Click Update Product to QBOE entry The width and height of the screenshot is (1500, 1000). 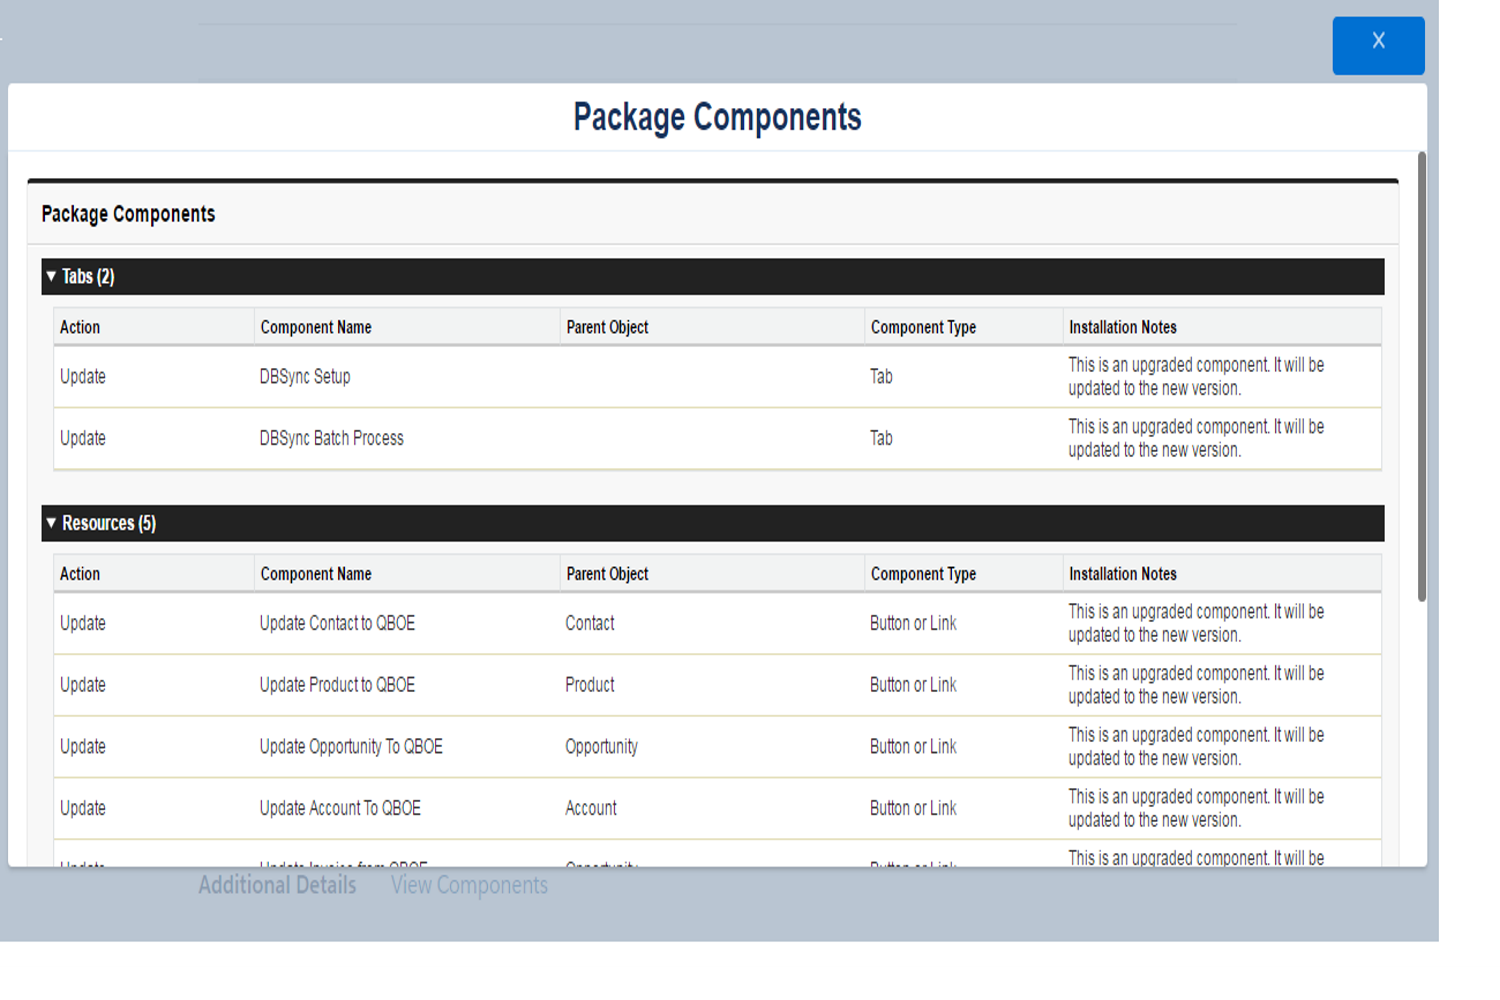[337, 685]
